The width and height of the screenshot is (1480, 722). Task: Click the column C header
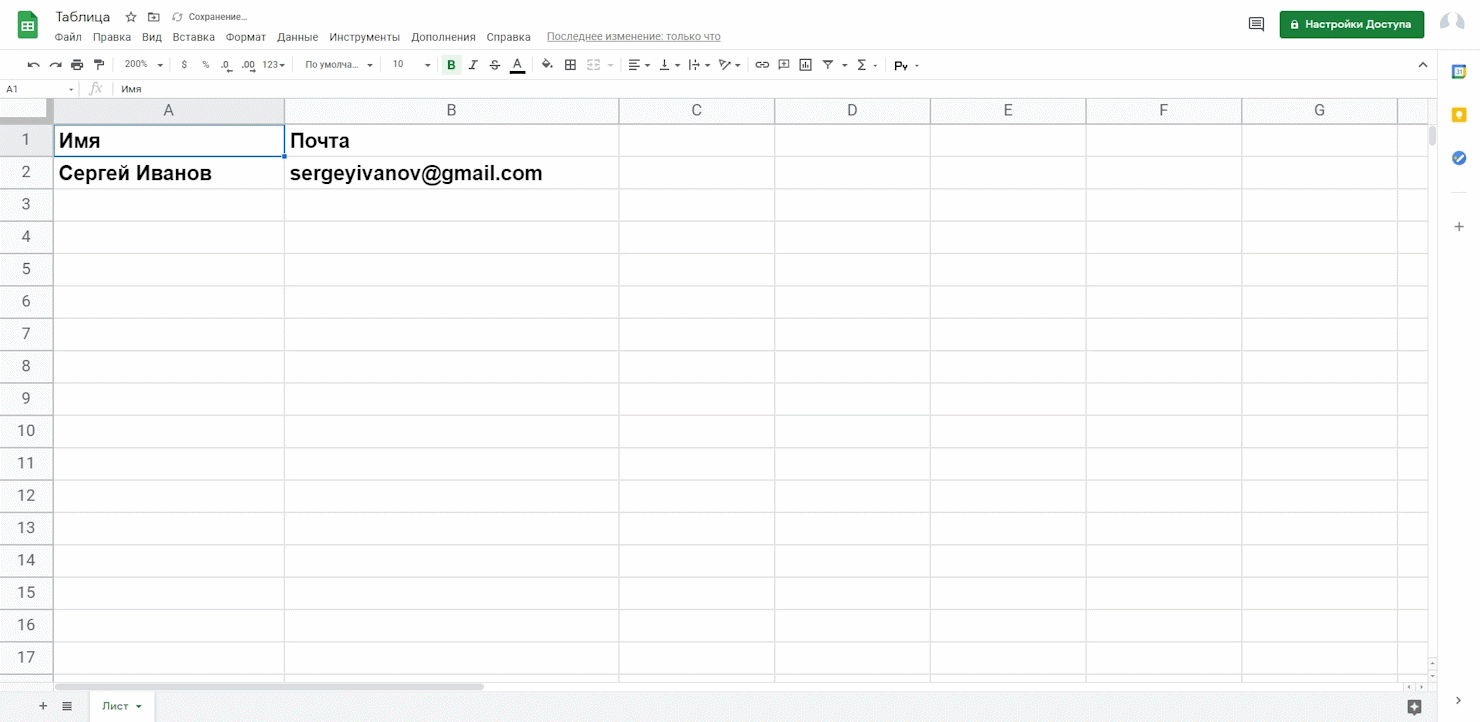(x=697, y=110)
